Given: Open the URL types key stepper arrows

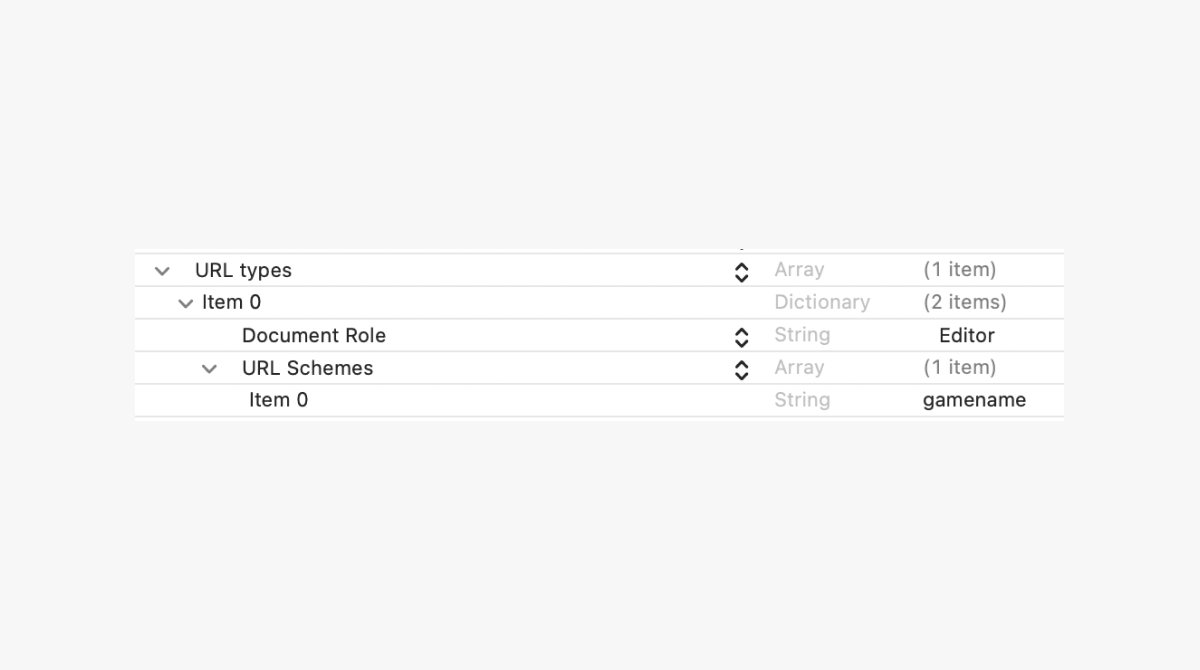Looking at the screenshot, I should tap(741, 271).
